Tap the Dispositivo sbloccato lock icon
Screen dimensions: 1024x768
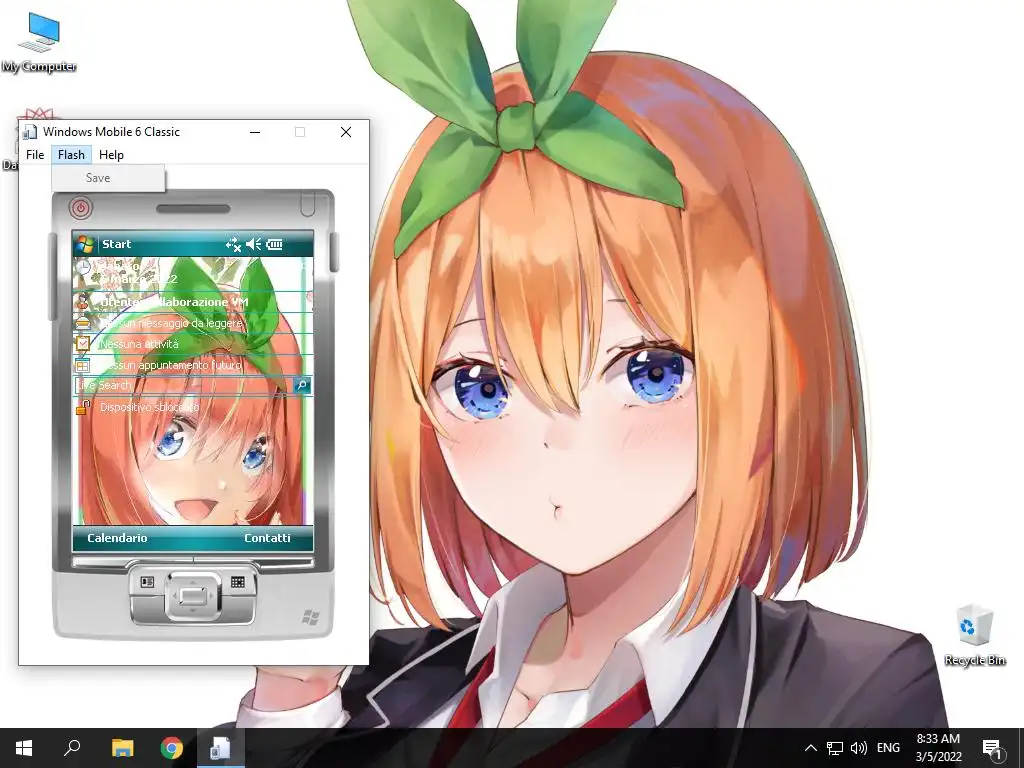tap(83, 408)
